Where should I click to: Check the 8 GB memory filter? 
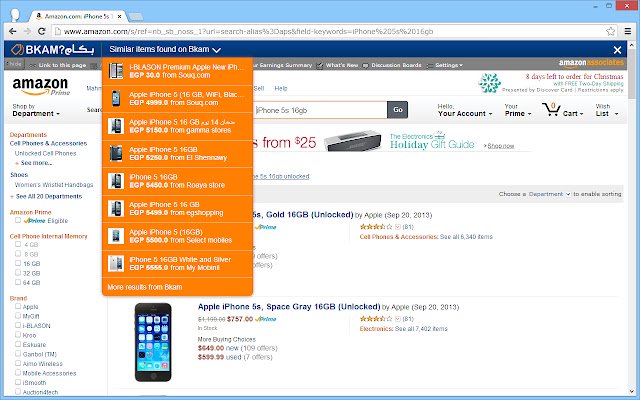[x=18, y=253]
